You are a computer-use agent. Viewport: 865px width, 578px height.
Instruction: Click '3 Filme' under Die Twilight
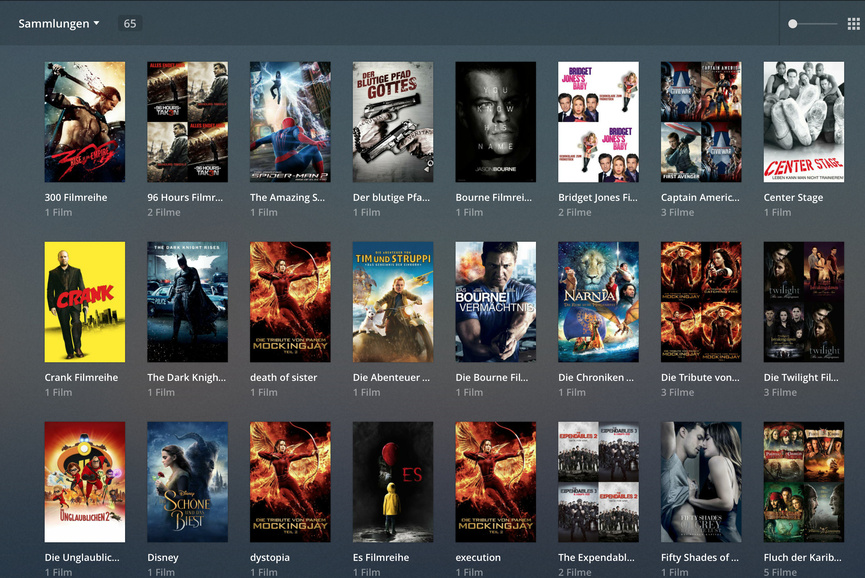780,393
